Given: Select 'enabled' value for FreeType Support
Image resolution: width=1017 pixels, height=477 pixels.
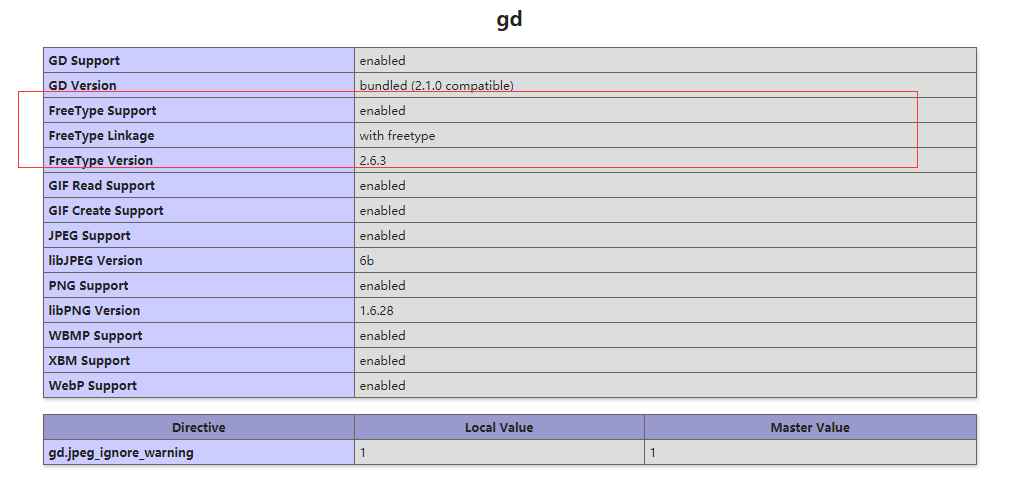Looking at the screenshot, I should (382, 111).
